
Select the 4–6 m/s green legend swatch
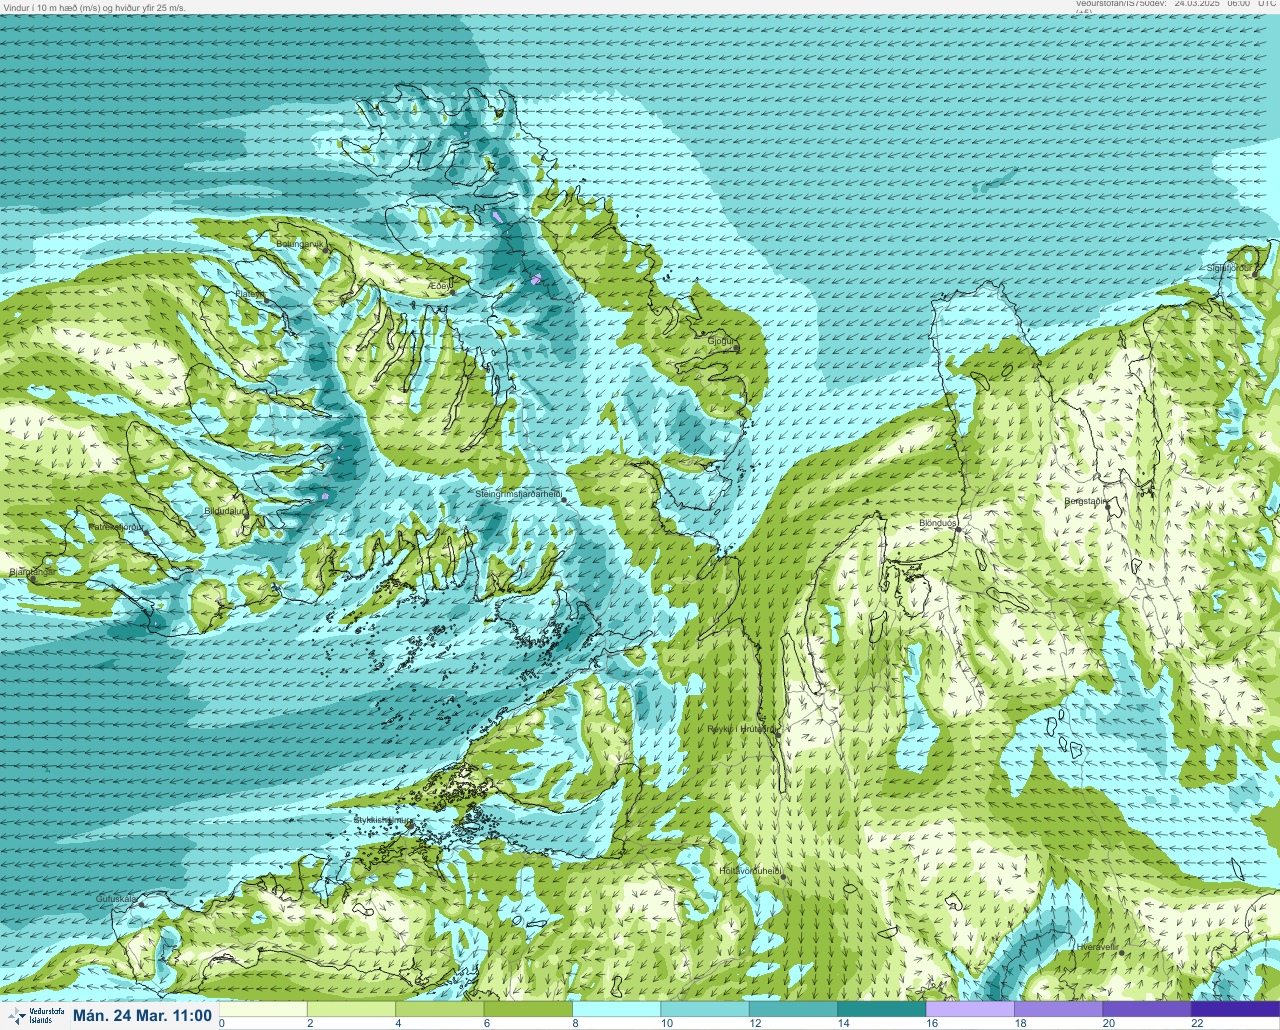coord(439,1009)
